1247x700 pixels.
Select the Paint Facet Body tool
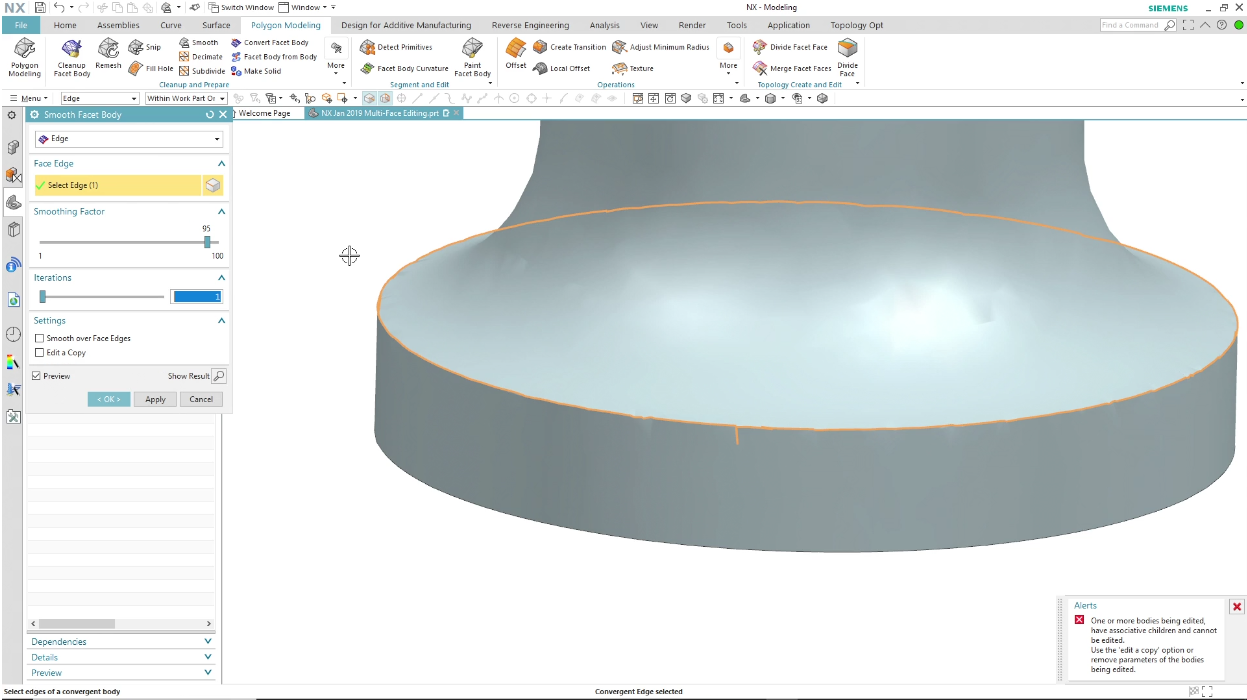point(472,50)
